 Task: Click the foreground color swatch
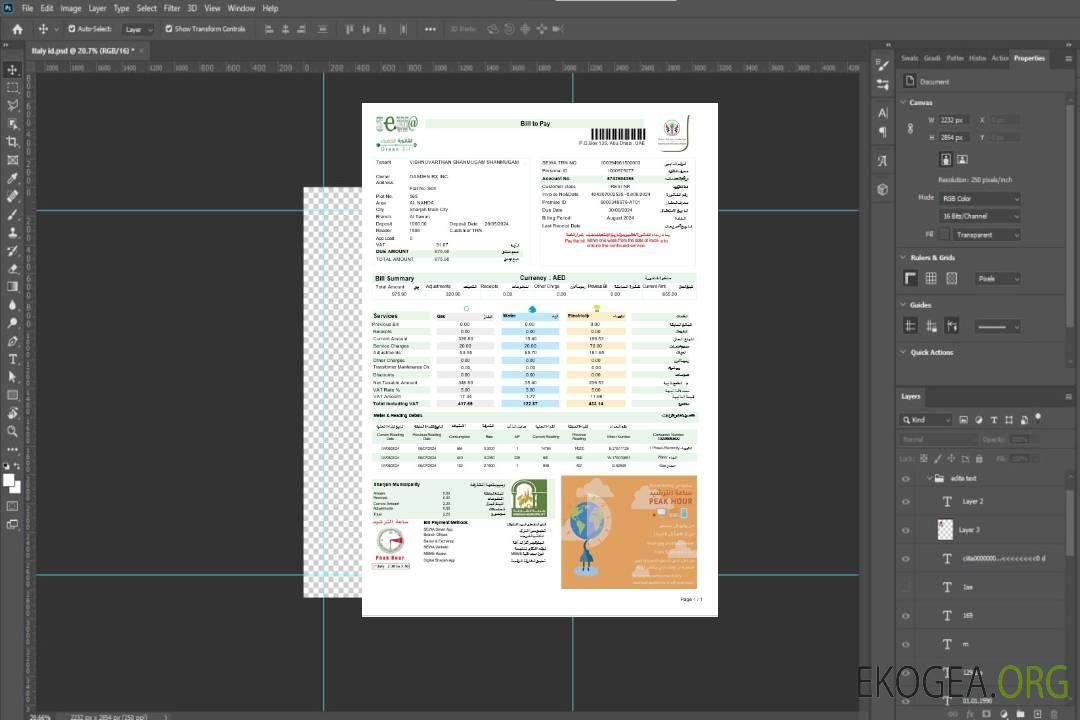tap(9, 480)
